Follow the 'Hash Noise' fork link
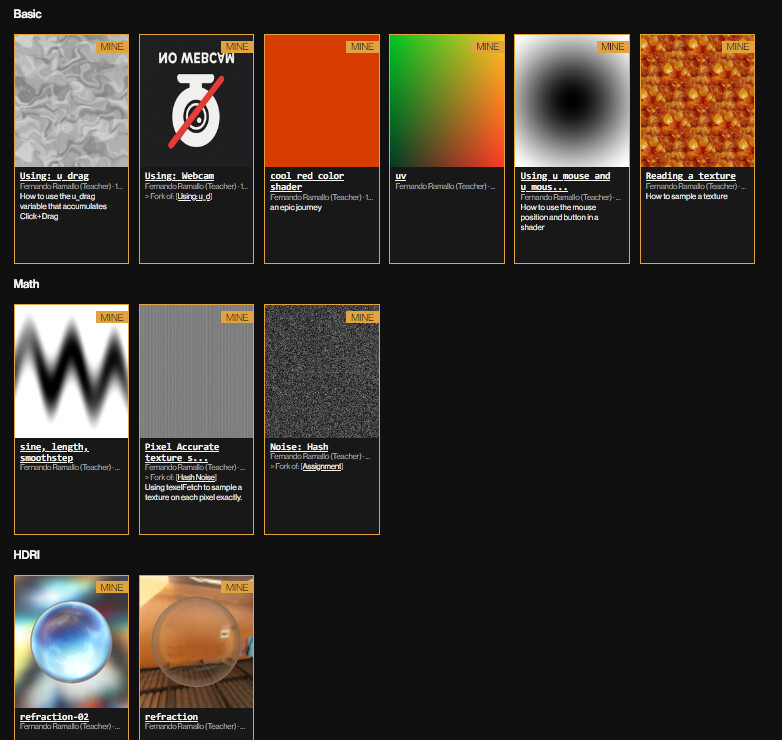The width and height of the screenshot is (782, 740). coord(196,477)
